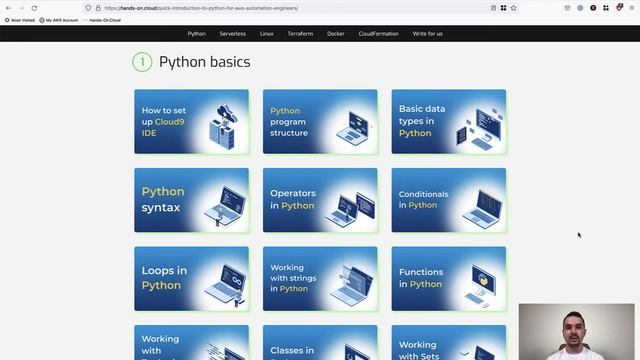The width and height of the screenshot is (640, 360).
Task: Open the four-square extension icon in toolbar
Action: 606,8
